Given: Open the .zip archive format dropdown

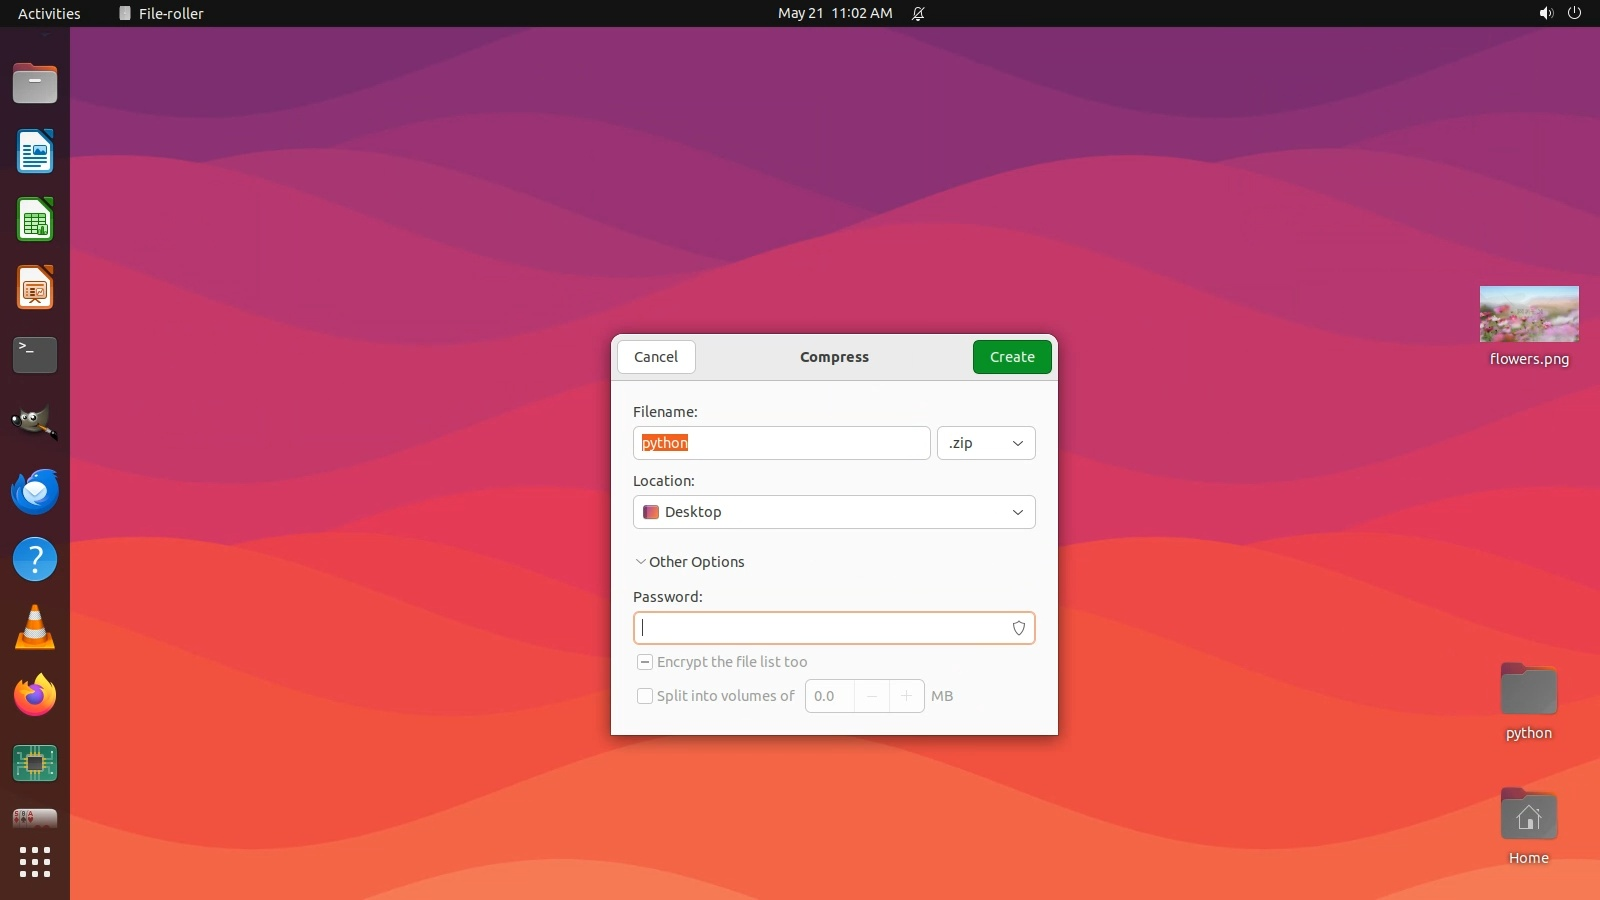Looking at the screenshot, I should pyautogui.click(x=985, y=443).
